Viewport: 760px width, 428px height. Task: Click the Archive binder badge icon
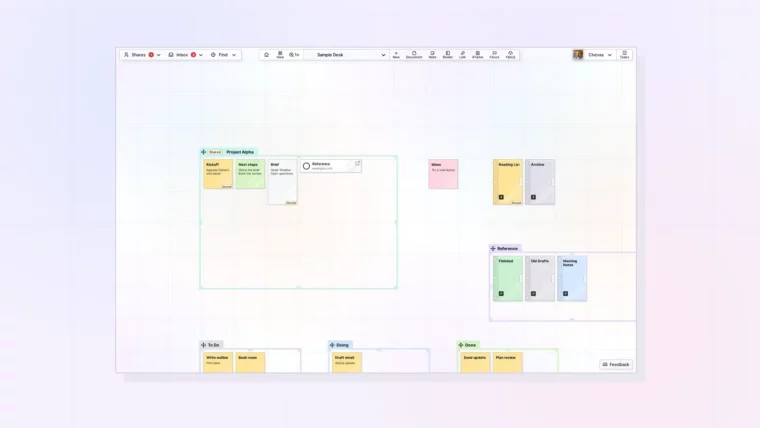pos(533,197)
